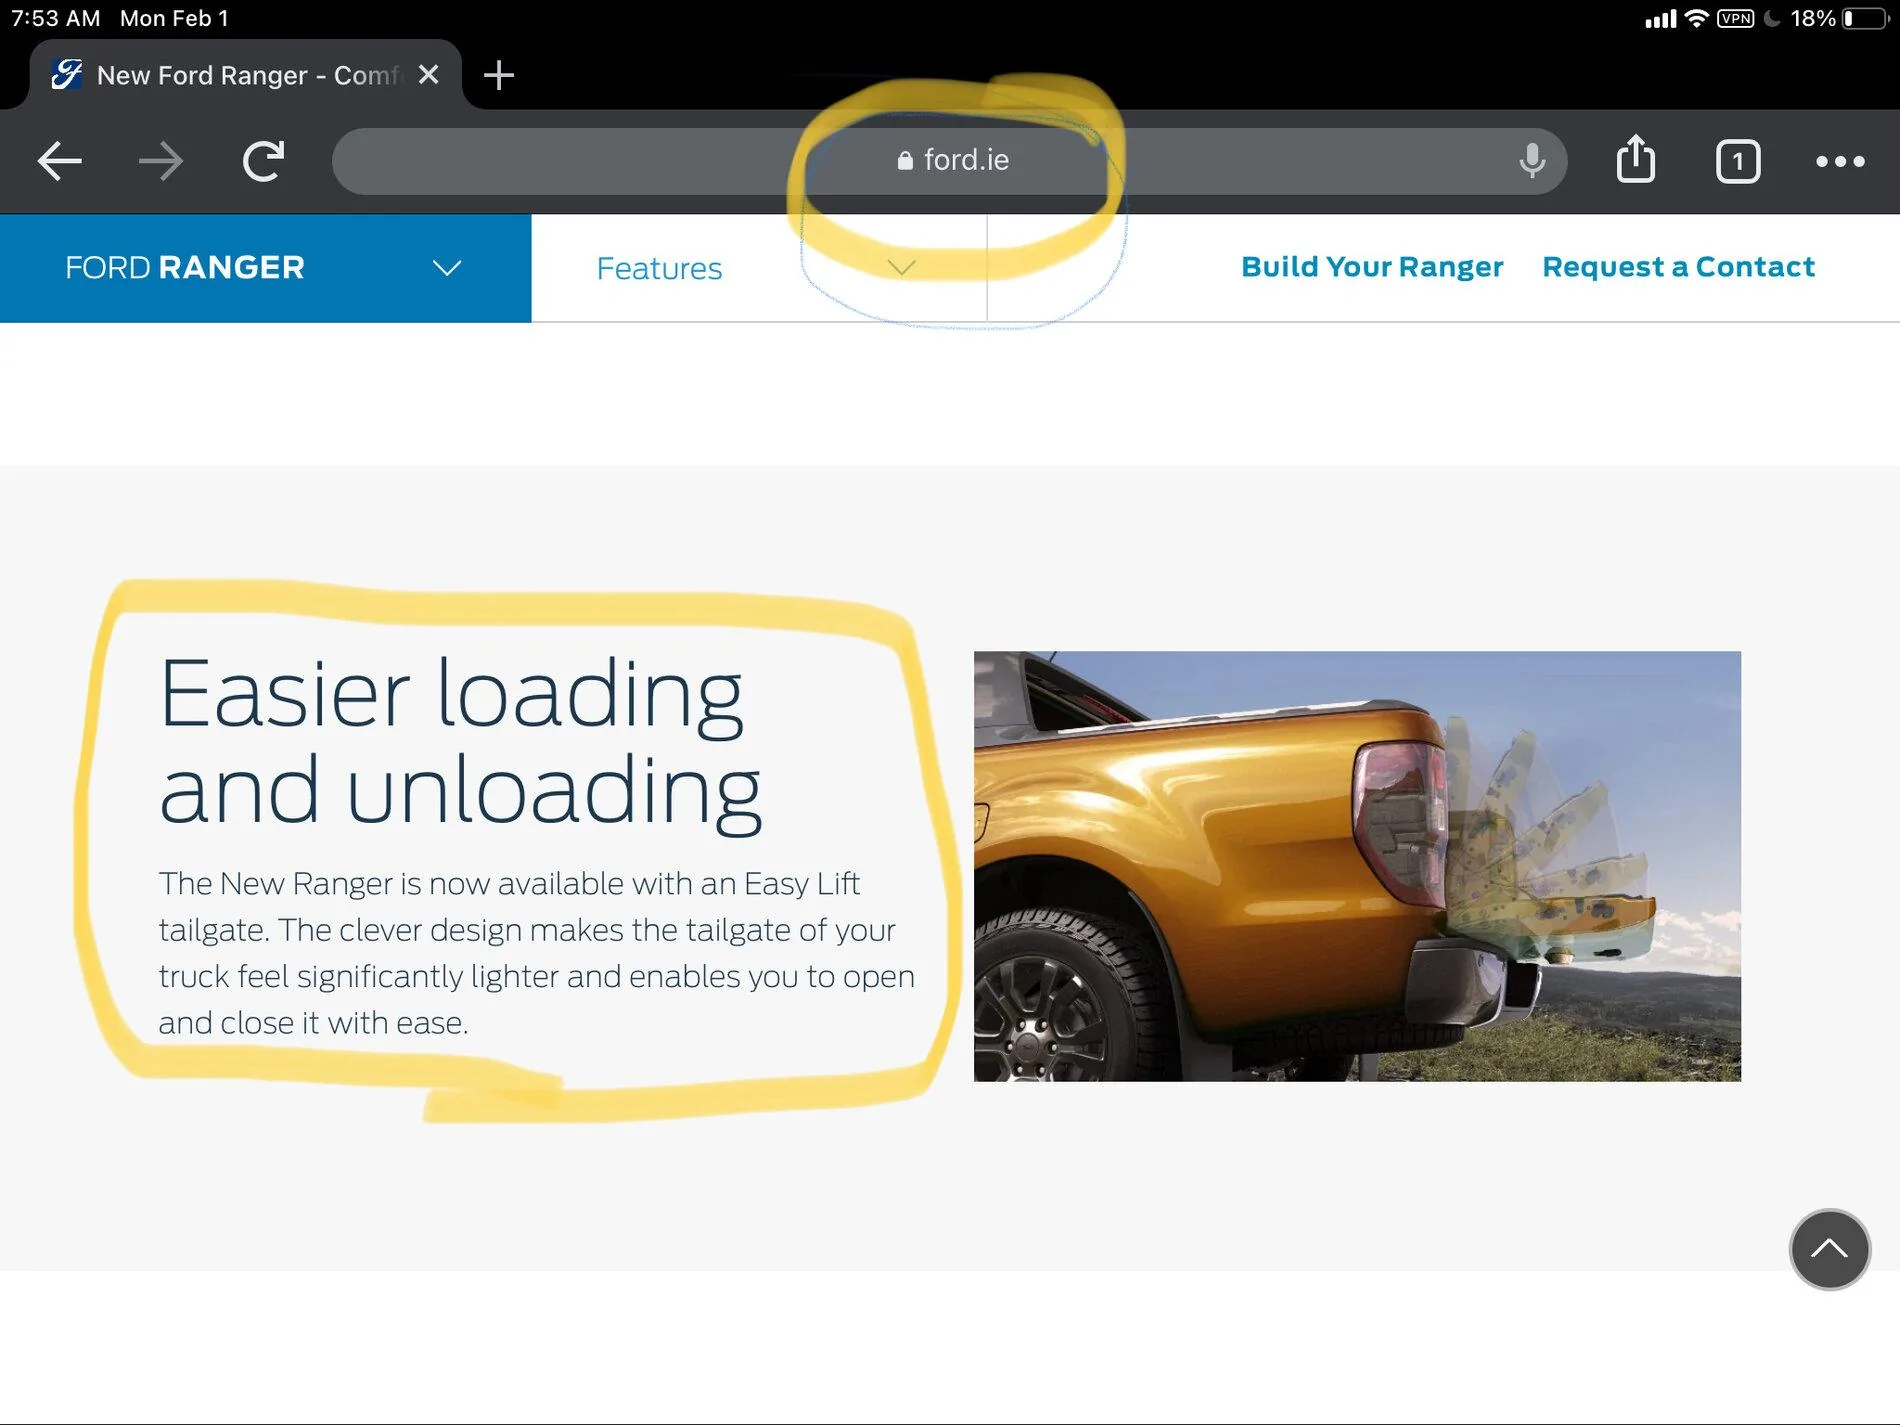Image resolution: width=1900 pixels, height=1425 pixels.
Task: Tap the microphone voice search icon
Action: pos(1531,161)
